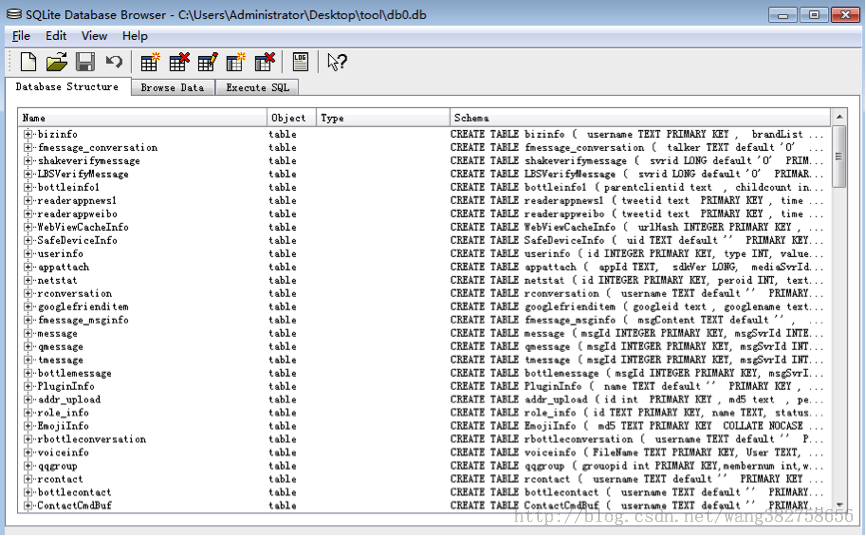
Task: Open a database with the folder icon
Action: pyautogui.click(x=57, y=62)
